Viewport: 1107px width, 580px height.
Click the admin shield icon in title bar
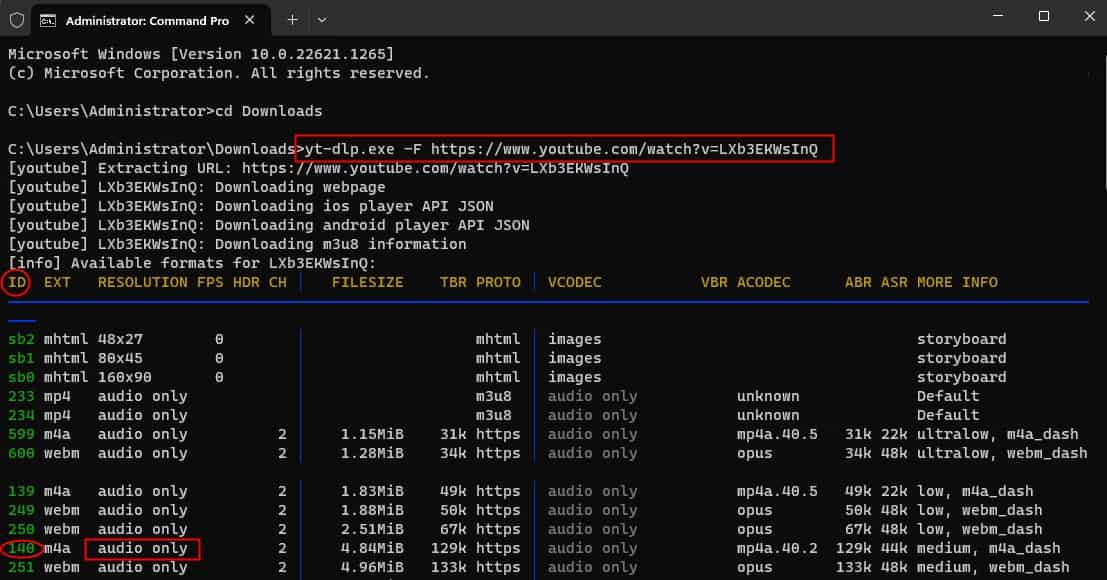[16, 19]
